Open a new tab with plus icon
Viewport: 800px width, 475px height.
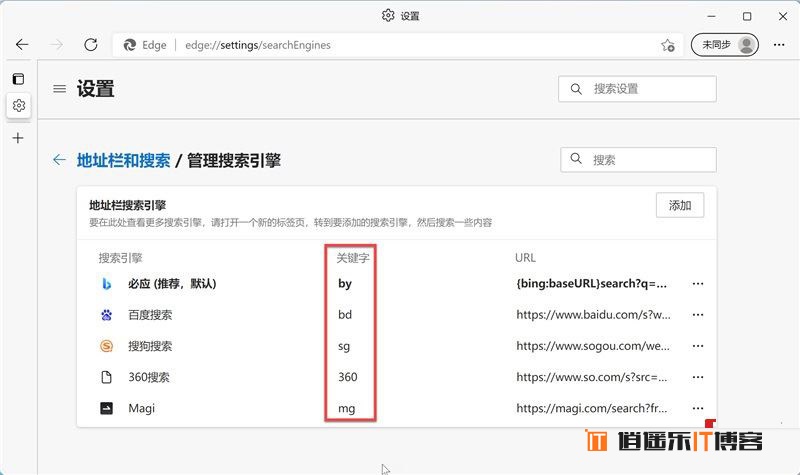tap(18, 138)
